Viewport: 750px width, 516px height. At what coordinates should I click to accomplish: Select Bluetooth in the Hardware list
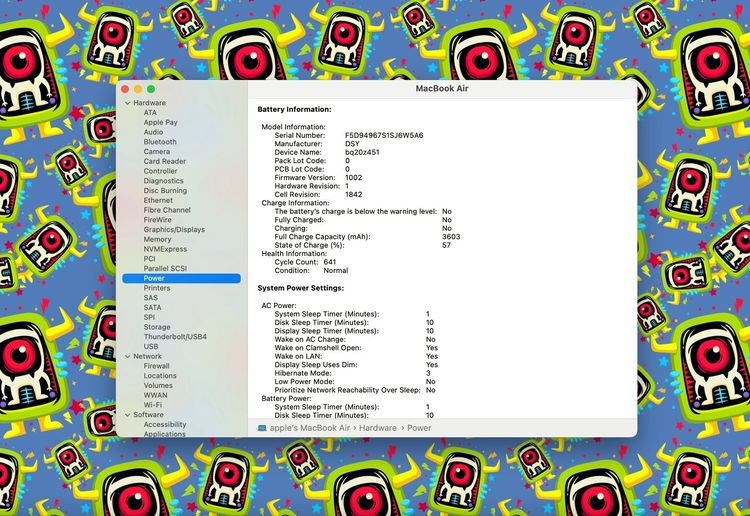tap(160, 142)
